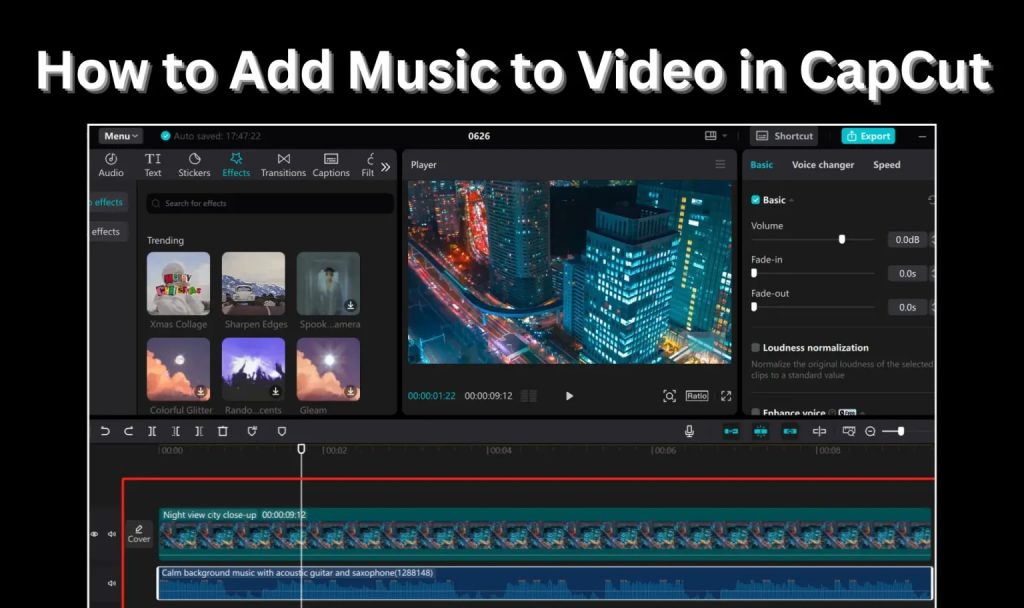The width and height of the screenshot is (1024, 608).
Task: Click the Undo icon in the timeline toolbar
Action: (x=103, y=431)
